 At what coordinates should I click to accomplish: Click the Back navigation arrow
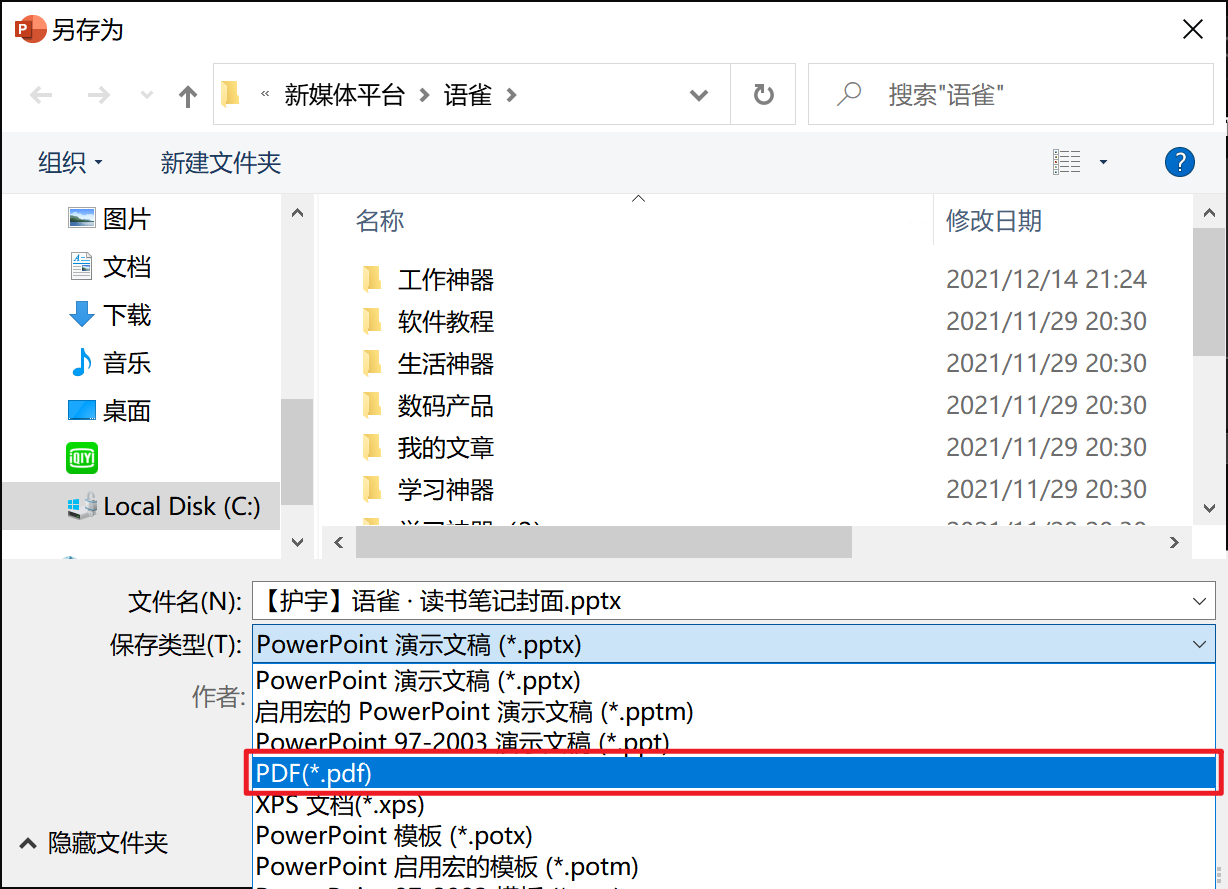click(41, 95)
